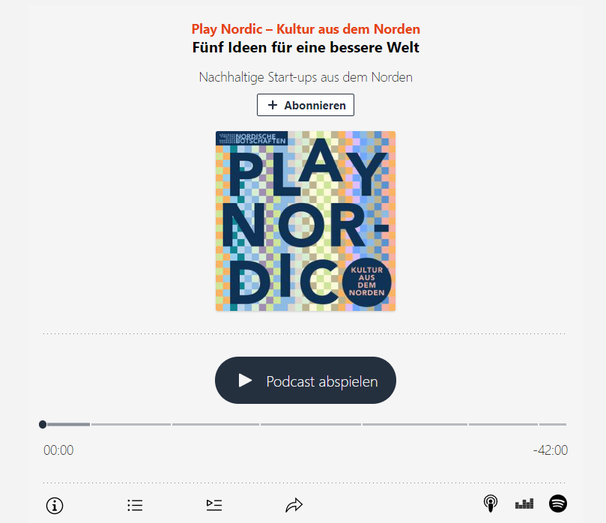Start playback with Podcast abspielen
The height and width of the screenshot is (523, 606).
click(x=305, y=380)
